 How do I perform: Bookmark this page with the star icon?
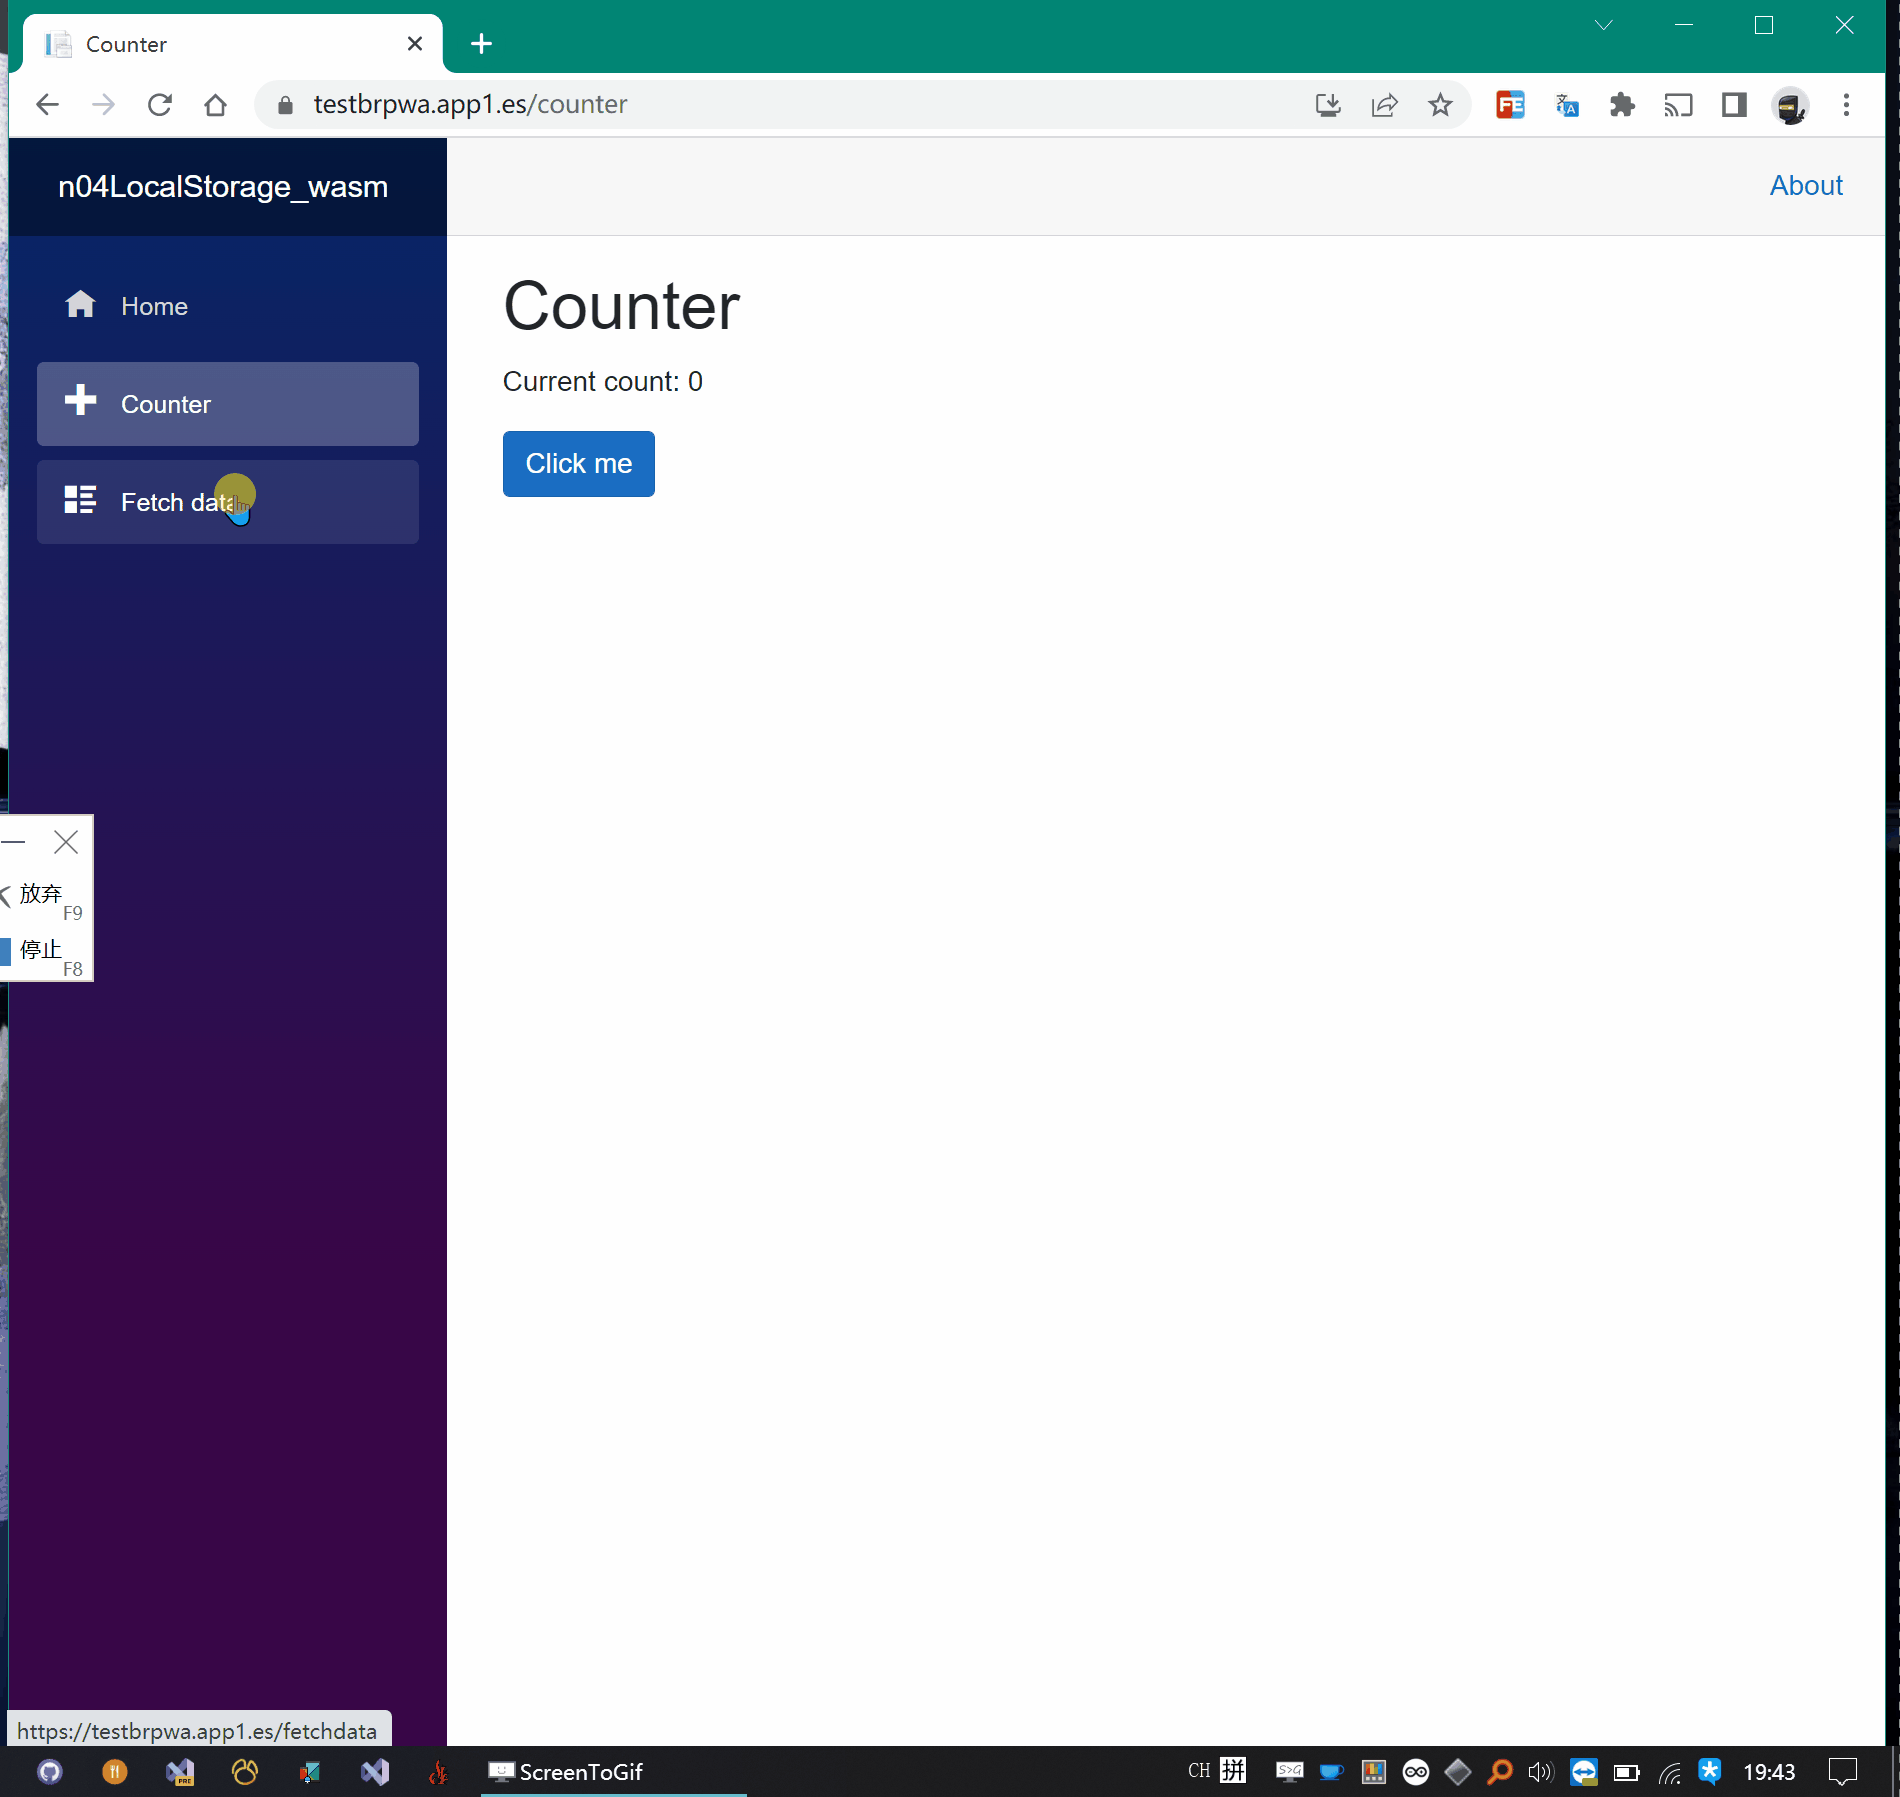[x=1440, y=104]
